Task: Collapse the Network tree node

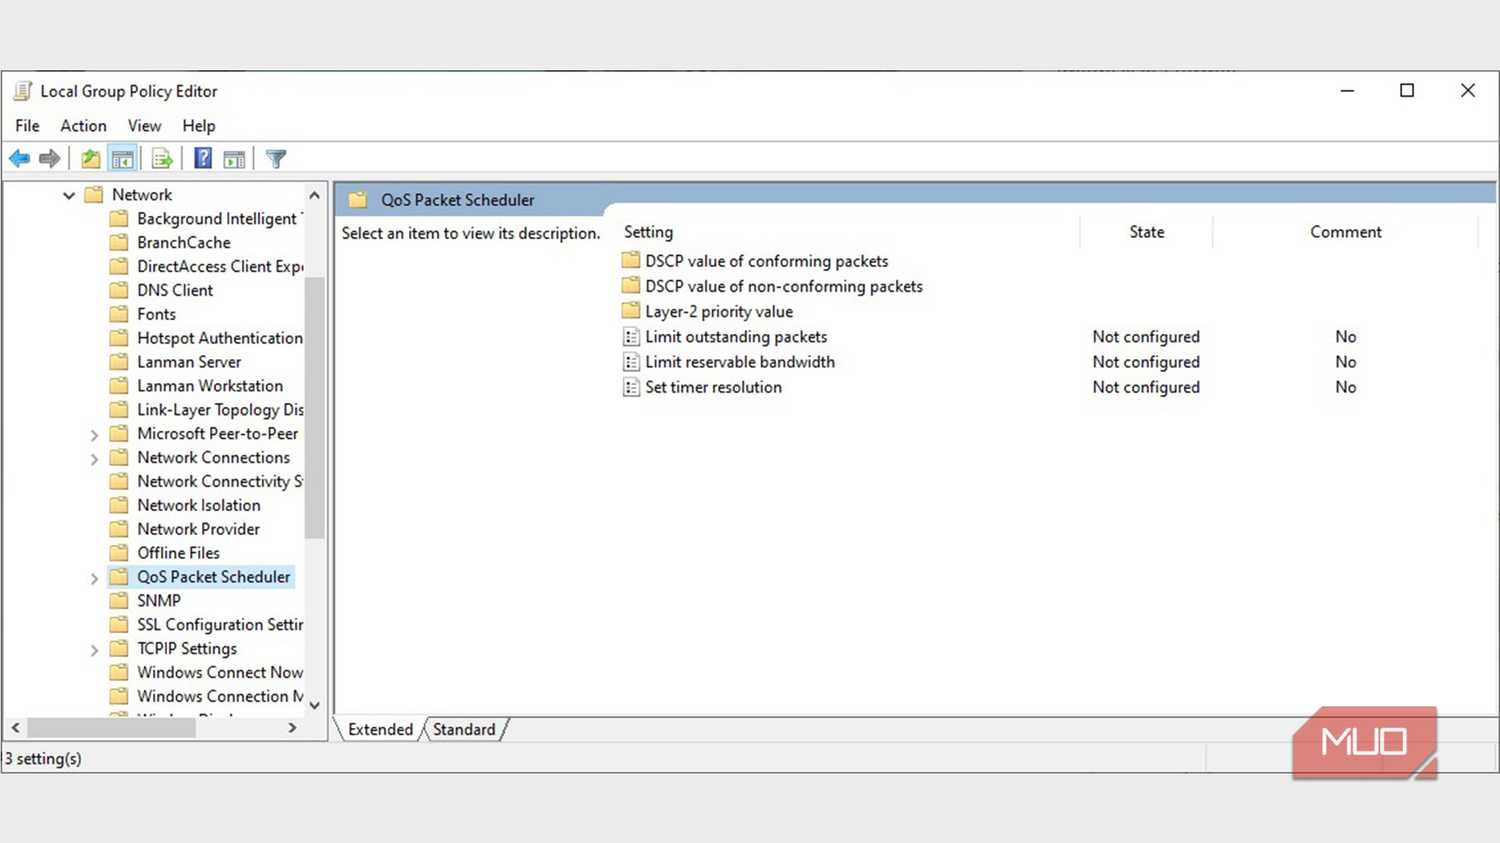Action: 69,195
